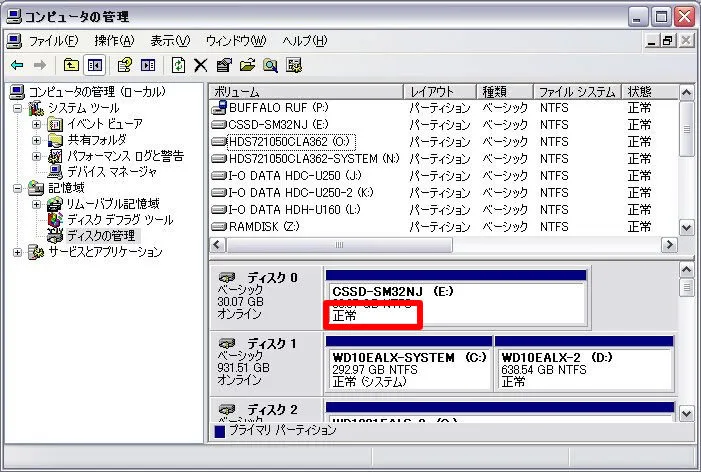
Task: Click プライマリ パーティション legend color square
Action: click(x=220, y=431)
